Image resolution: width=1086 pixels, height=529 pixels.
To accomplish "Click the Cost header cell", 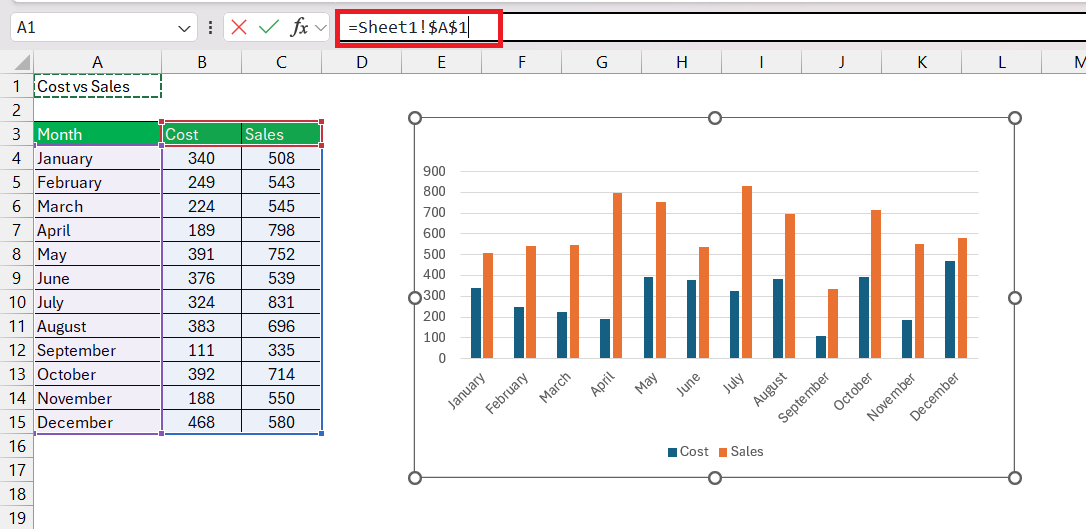I will (x=202, y=134).
